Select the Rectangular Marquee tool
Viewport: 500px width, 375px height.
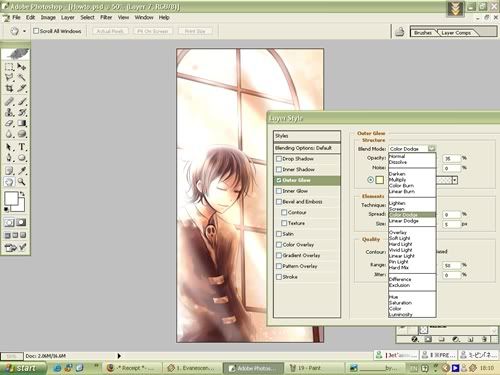point(9,67)
